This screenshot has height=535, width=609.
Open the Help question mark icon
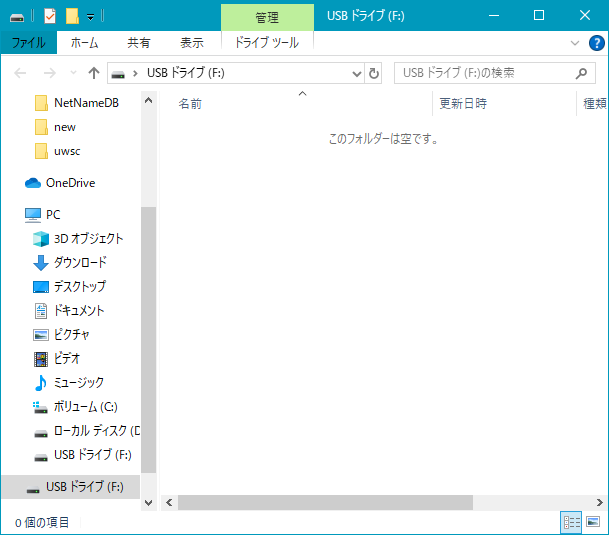tap(597, 43)
